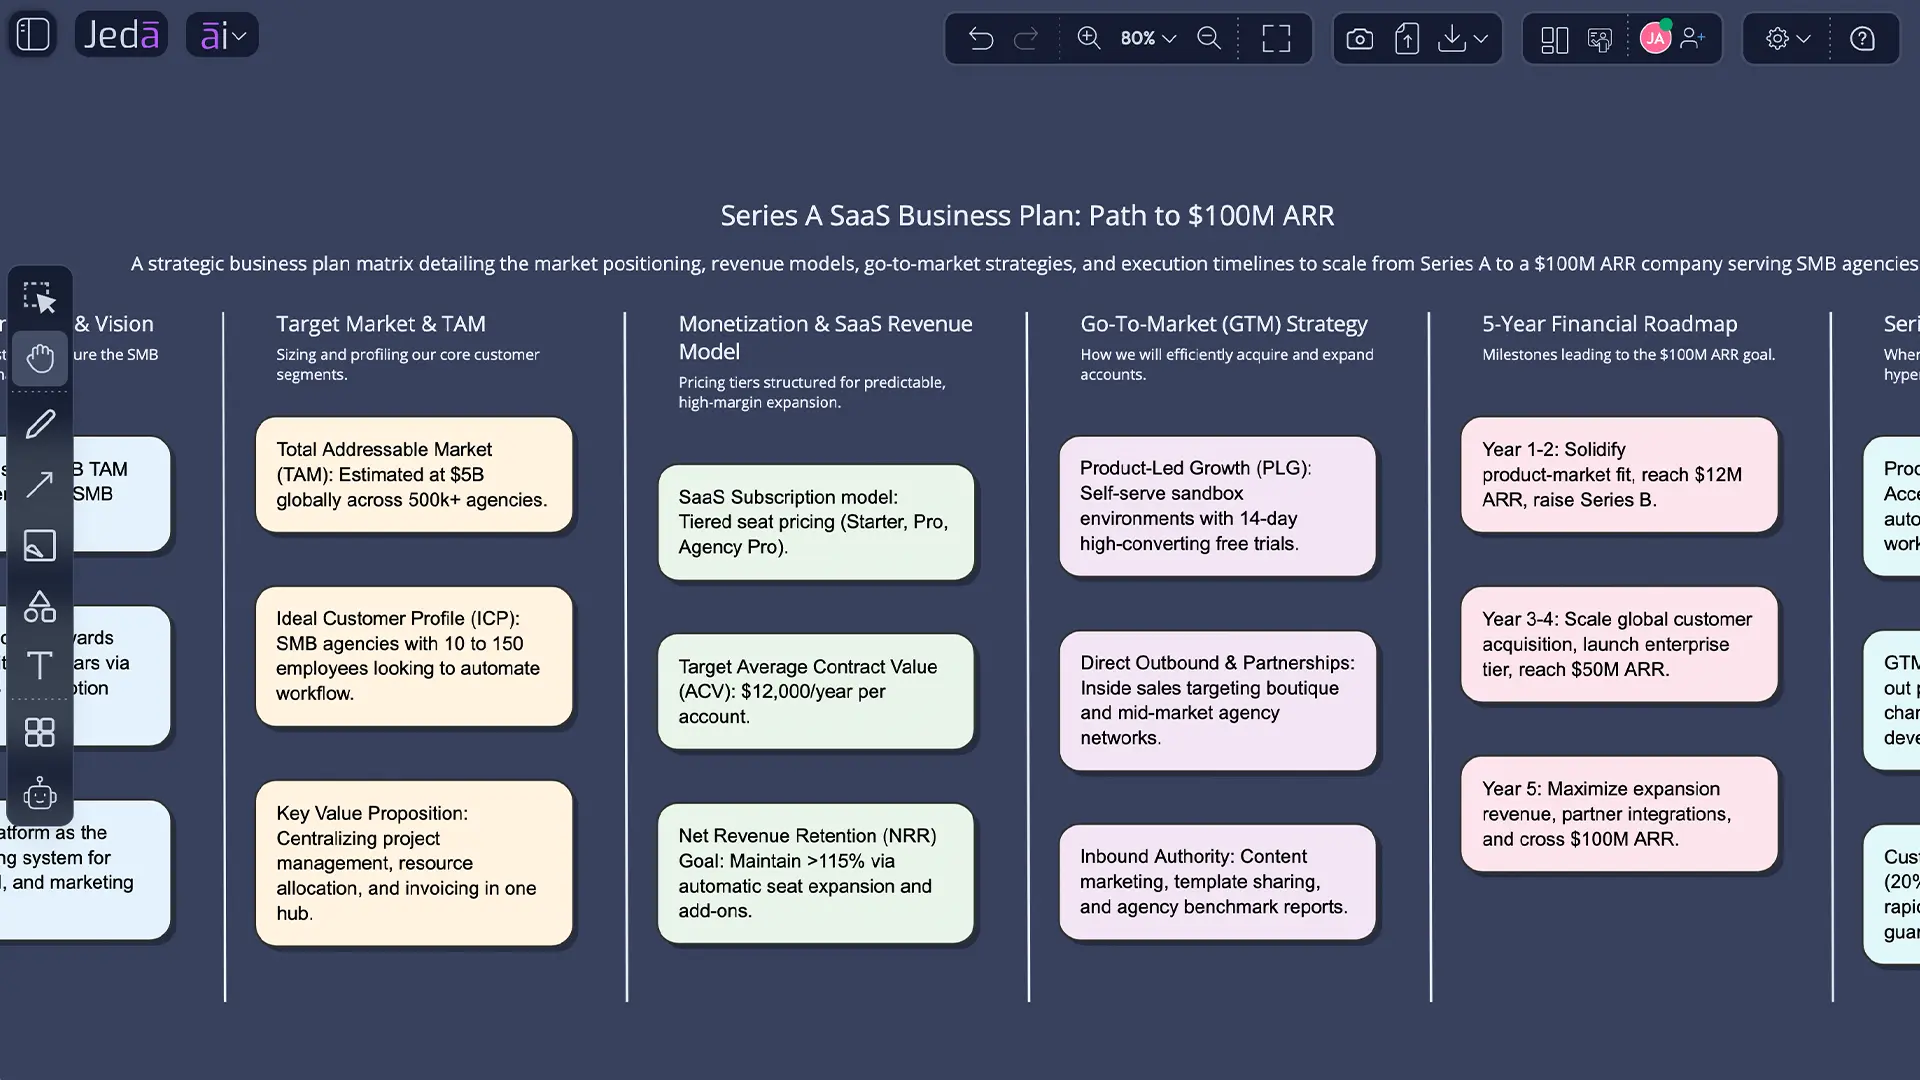Screen dimensions: 1920x1080
Task: Undo the last action
Action: 981,39
